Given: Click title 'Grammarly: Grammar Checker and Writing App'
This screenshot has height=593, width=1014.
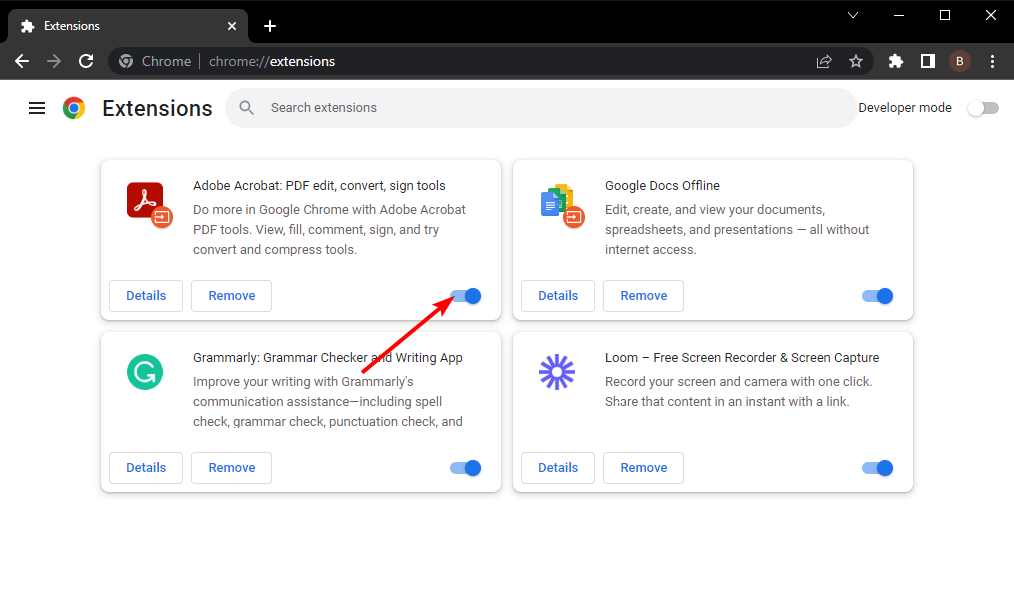Looking at the screenshot, I should coord(327,358).
